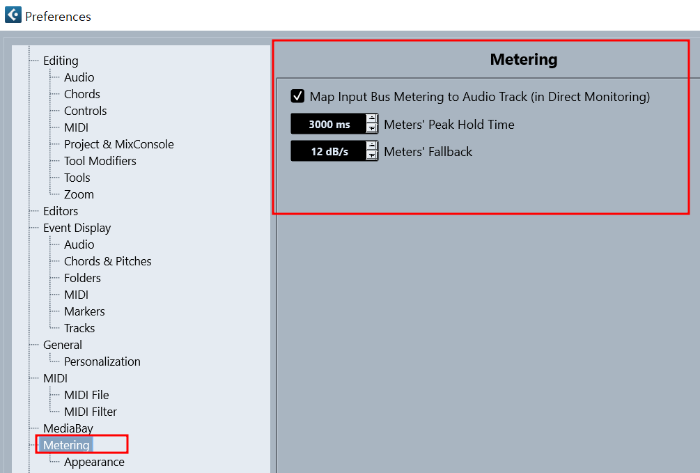This screenshot has width=700, height=473.
Task: Click the Metering page heading
Action: coord(524,59)
